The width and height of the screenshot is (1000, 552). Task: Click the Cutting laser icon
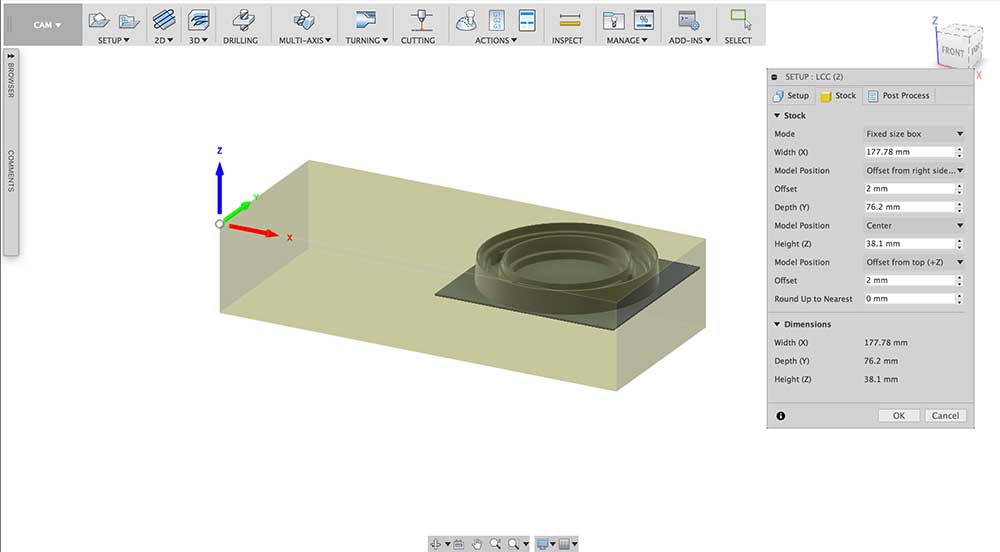coord(421,20)
